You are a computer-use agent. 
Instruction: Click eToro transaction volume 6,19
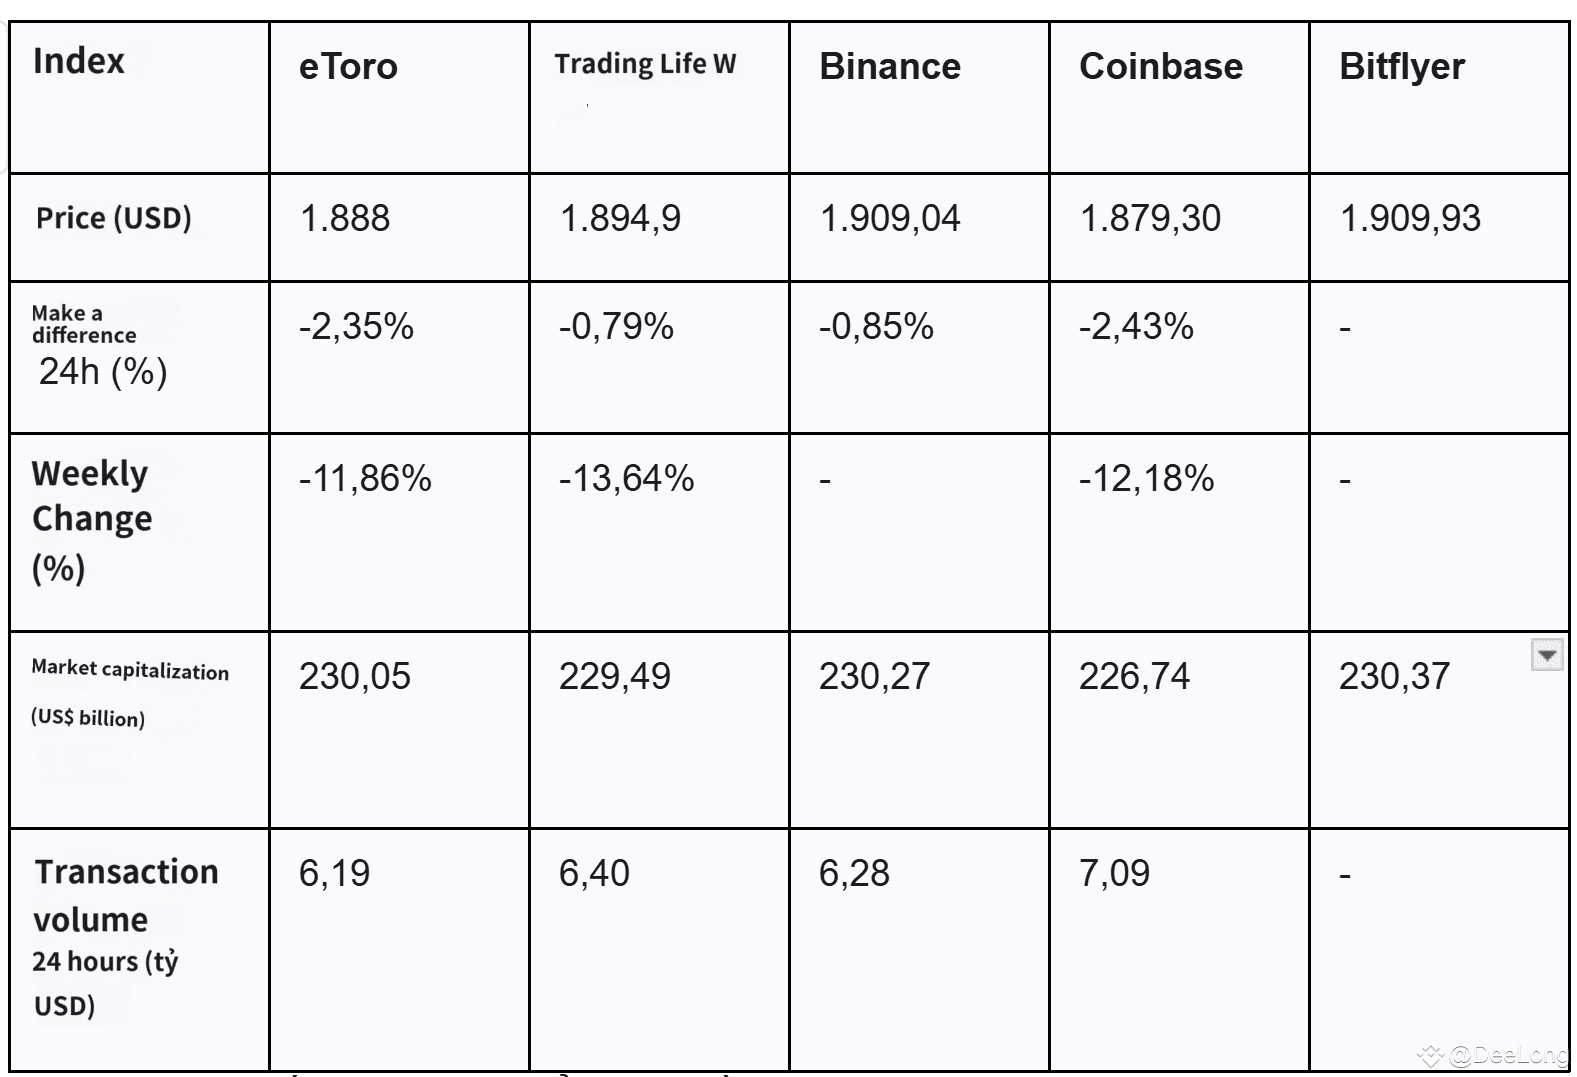coord(334,873)
